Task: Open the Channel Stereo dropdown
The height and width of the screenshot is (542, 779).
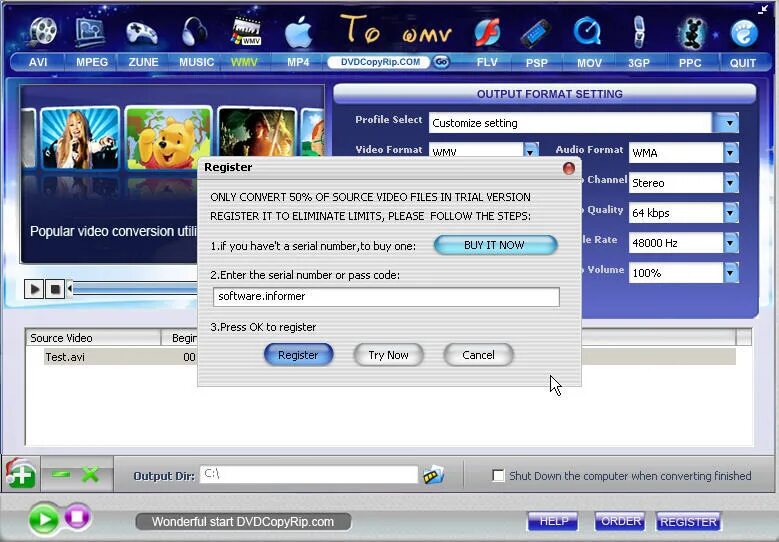Action: (730, 183)
